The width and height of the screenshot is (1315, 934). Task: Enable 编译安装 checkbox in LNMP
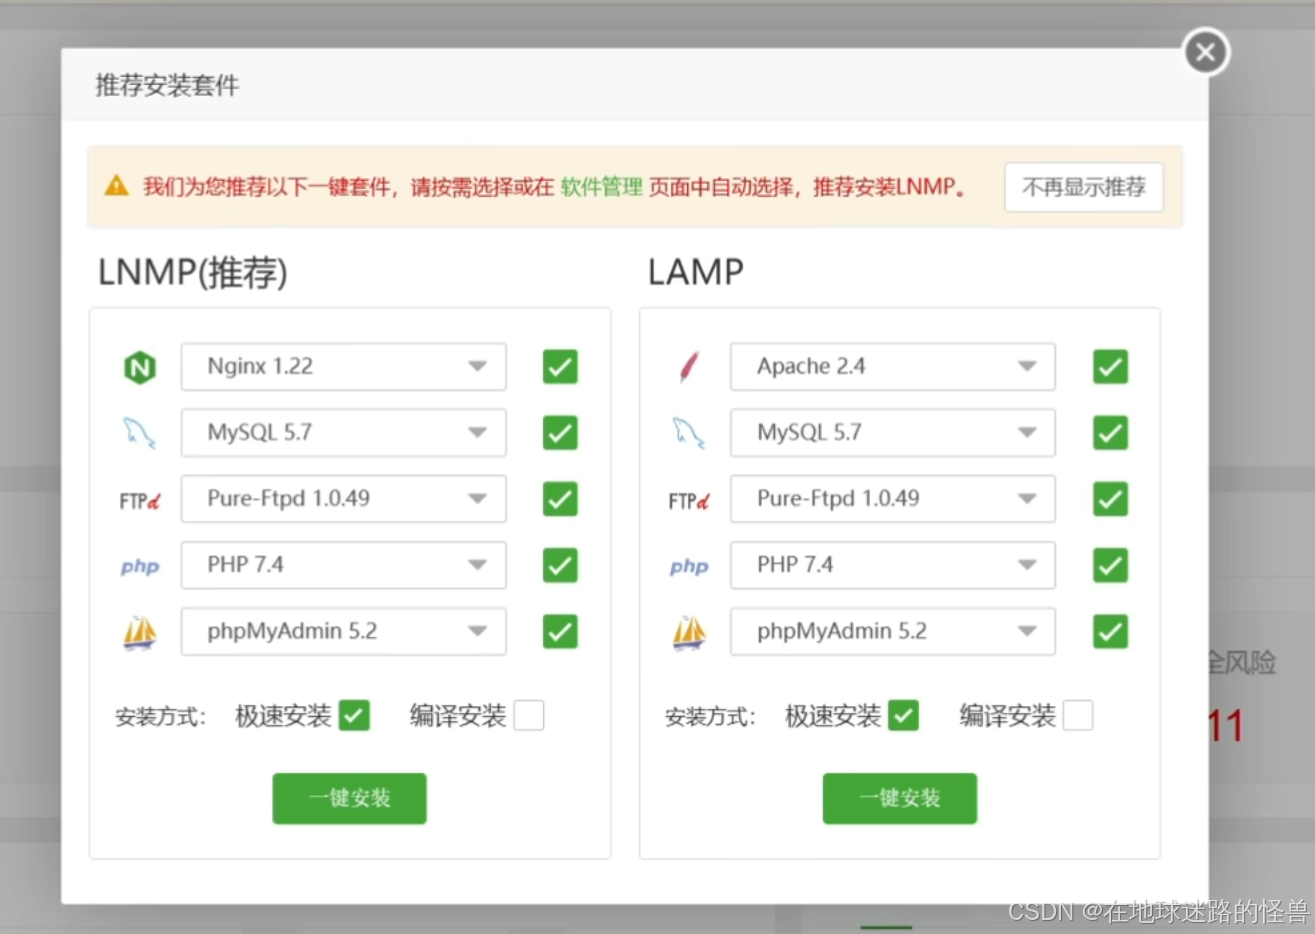[529, 715]
